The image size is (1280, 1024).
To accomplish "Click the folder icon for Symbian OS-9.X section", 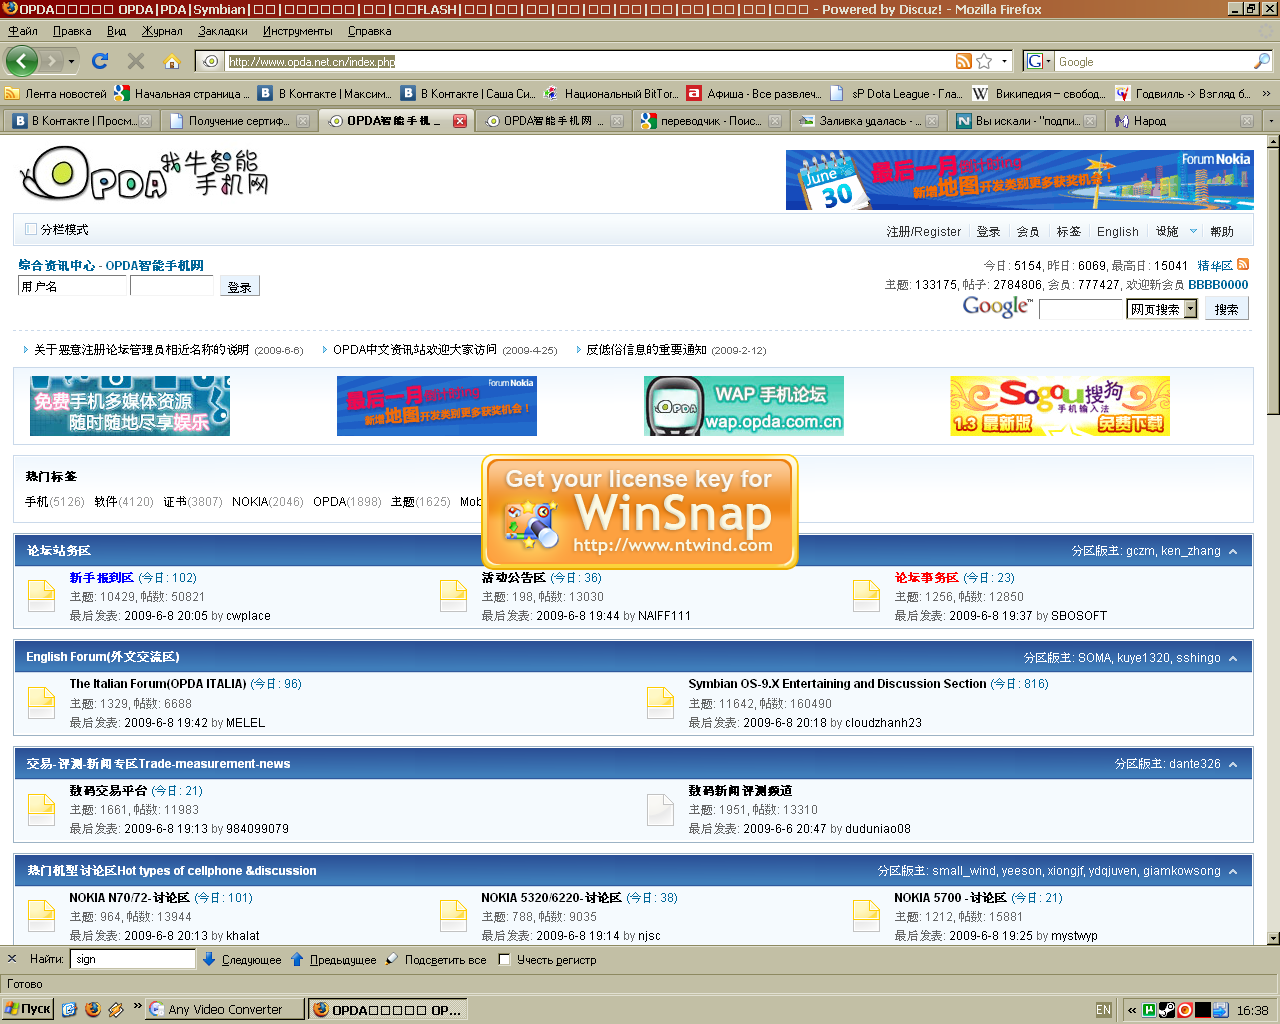I will coord(661,703).
